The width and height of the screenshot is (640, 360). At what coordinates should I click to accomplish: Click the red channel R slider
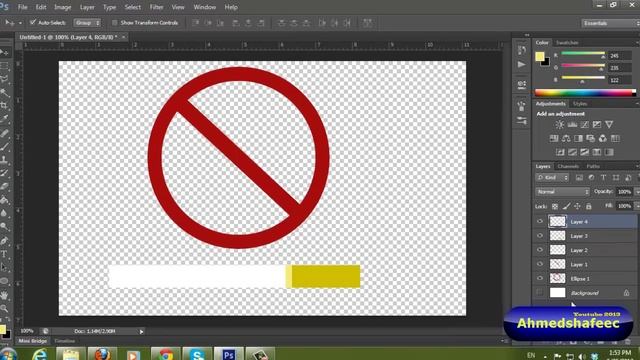point(583,54)
